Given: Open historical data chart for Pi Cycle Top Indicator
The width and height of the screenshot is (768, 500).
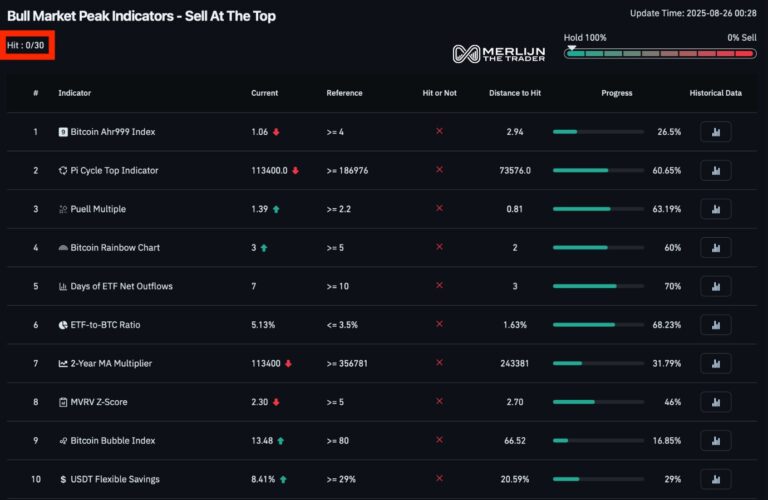Looking at the screenshot, I should 716,170.
